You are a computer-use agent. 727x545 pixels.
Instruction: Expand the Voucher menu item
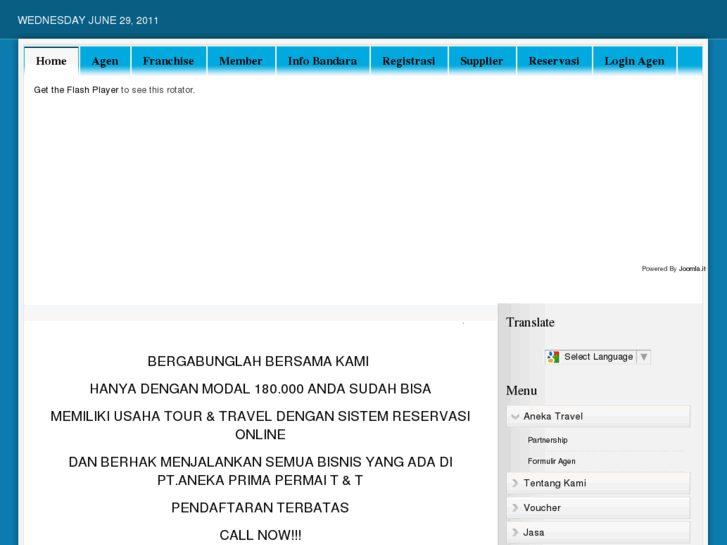click(598, 507)
